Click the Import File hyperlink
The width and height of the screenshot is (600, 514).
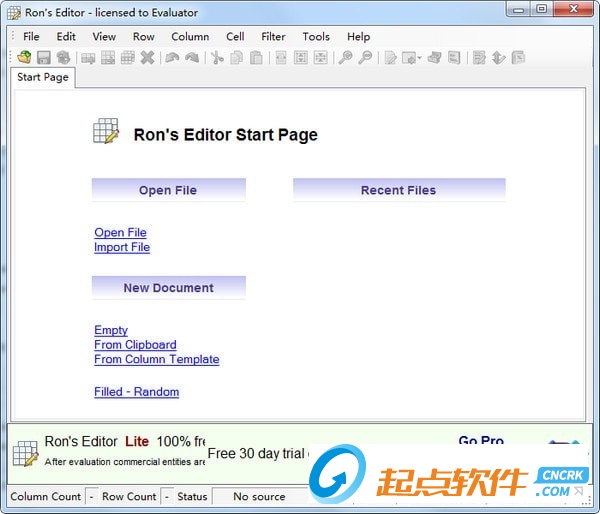[x=122, y=247]
